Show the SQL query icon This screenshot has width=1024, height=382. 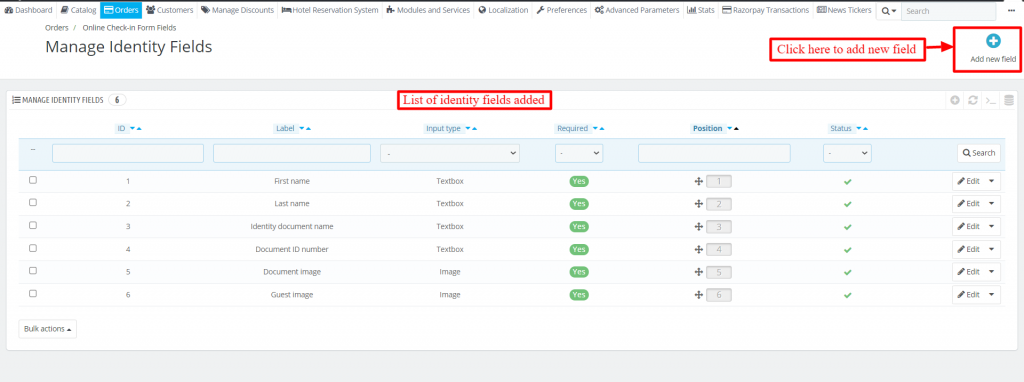point(991,101)
